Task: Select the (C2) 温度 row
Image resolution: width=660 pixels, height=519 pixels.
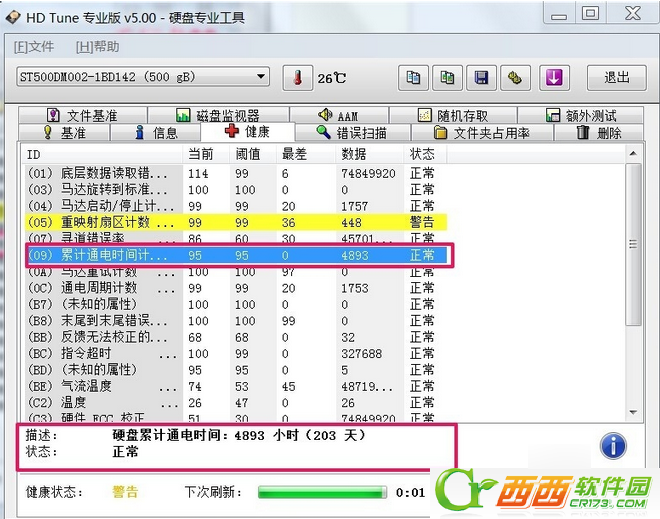Action: point(236,403)
